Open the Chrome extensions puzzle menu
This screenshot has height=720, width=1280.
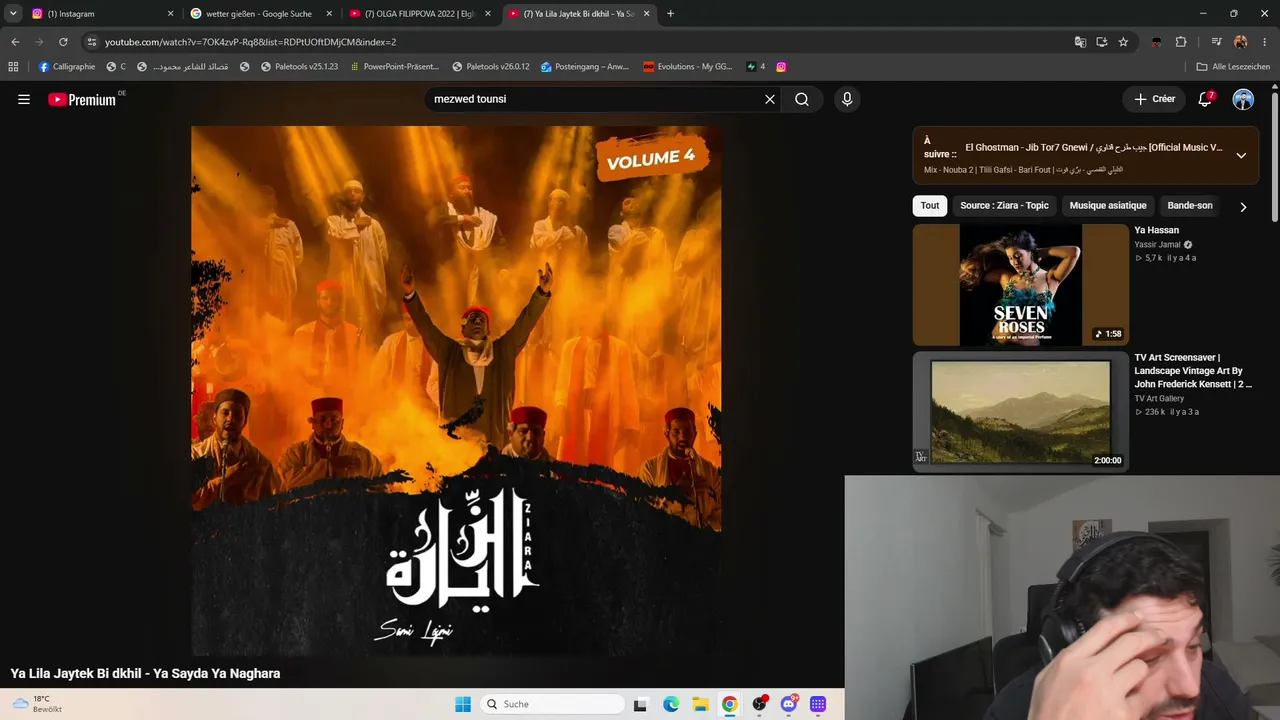tap(1181, 42)
